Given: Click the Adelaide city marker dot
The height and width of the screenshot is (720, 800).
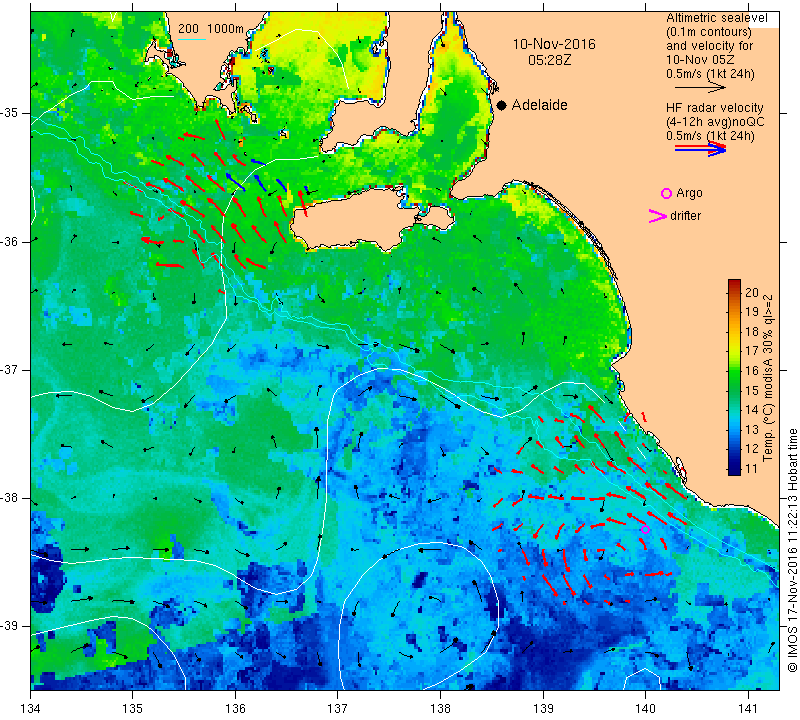Looking at the screenshot, I should point(502,105).
